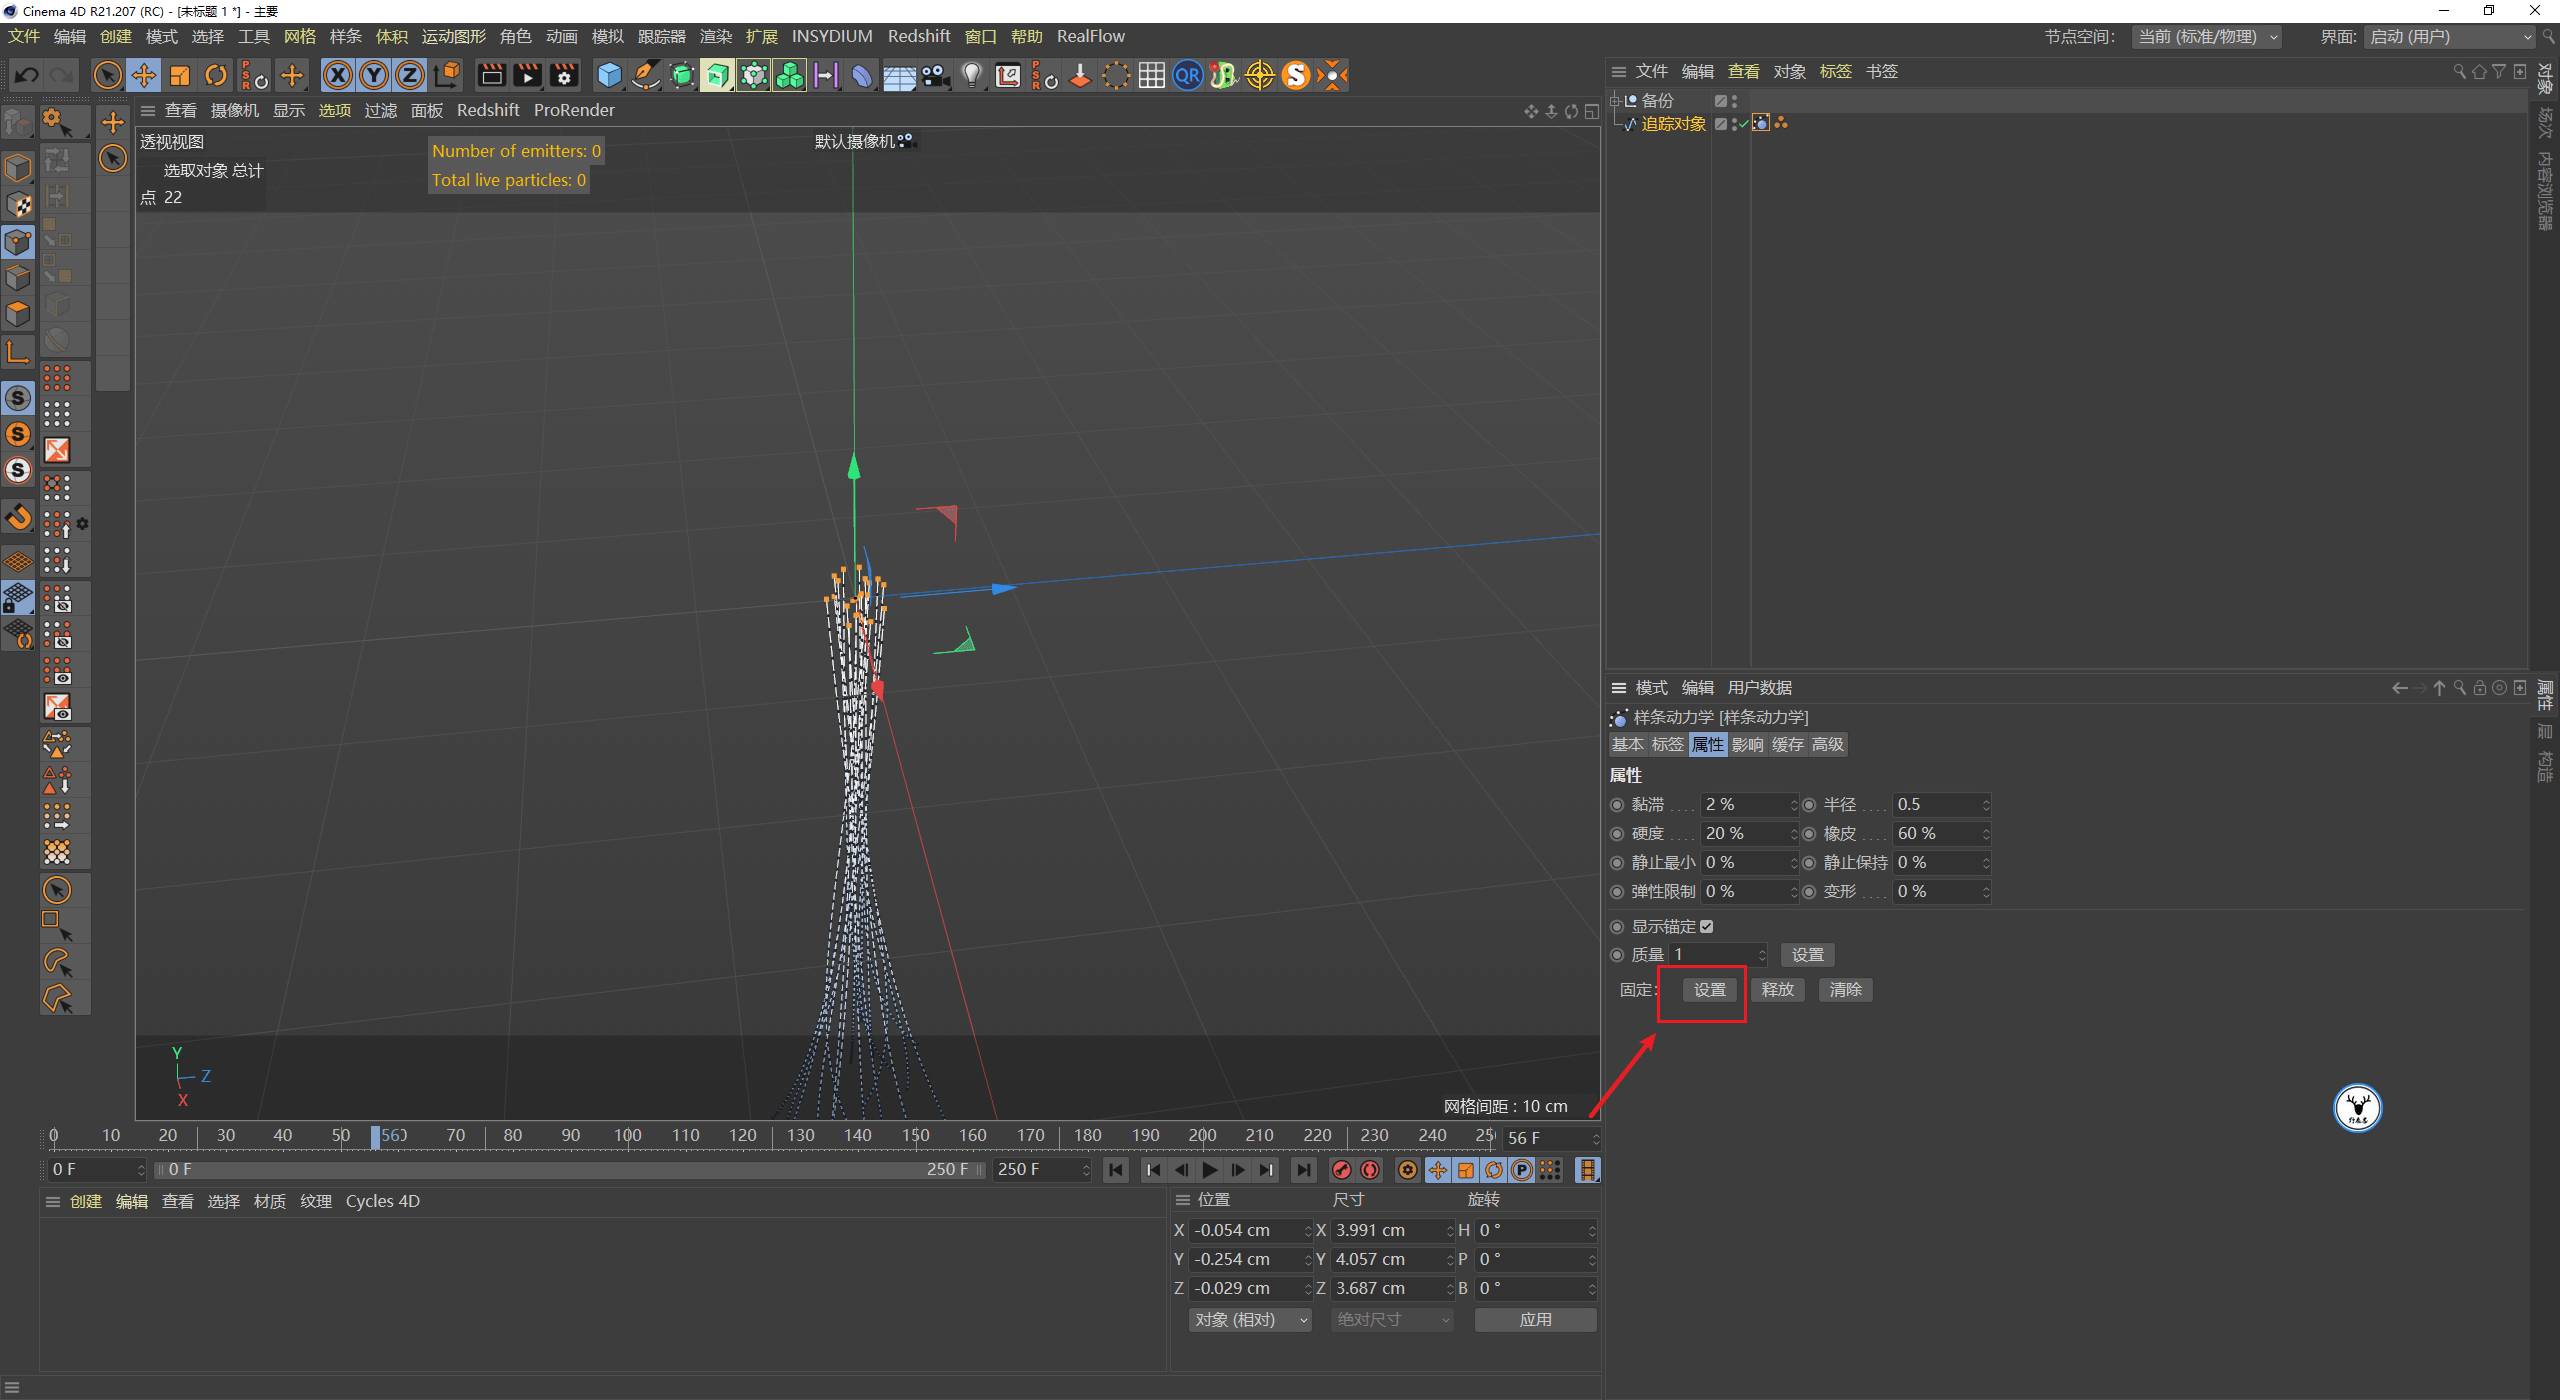Open the 渲染 menu
This screenshot has width=2560, height=1400.
715,36
